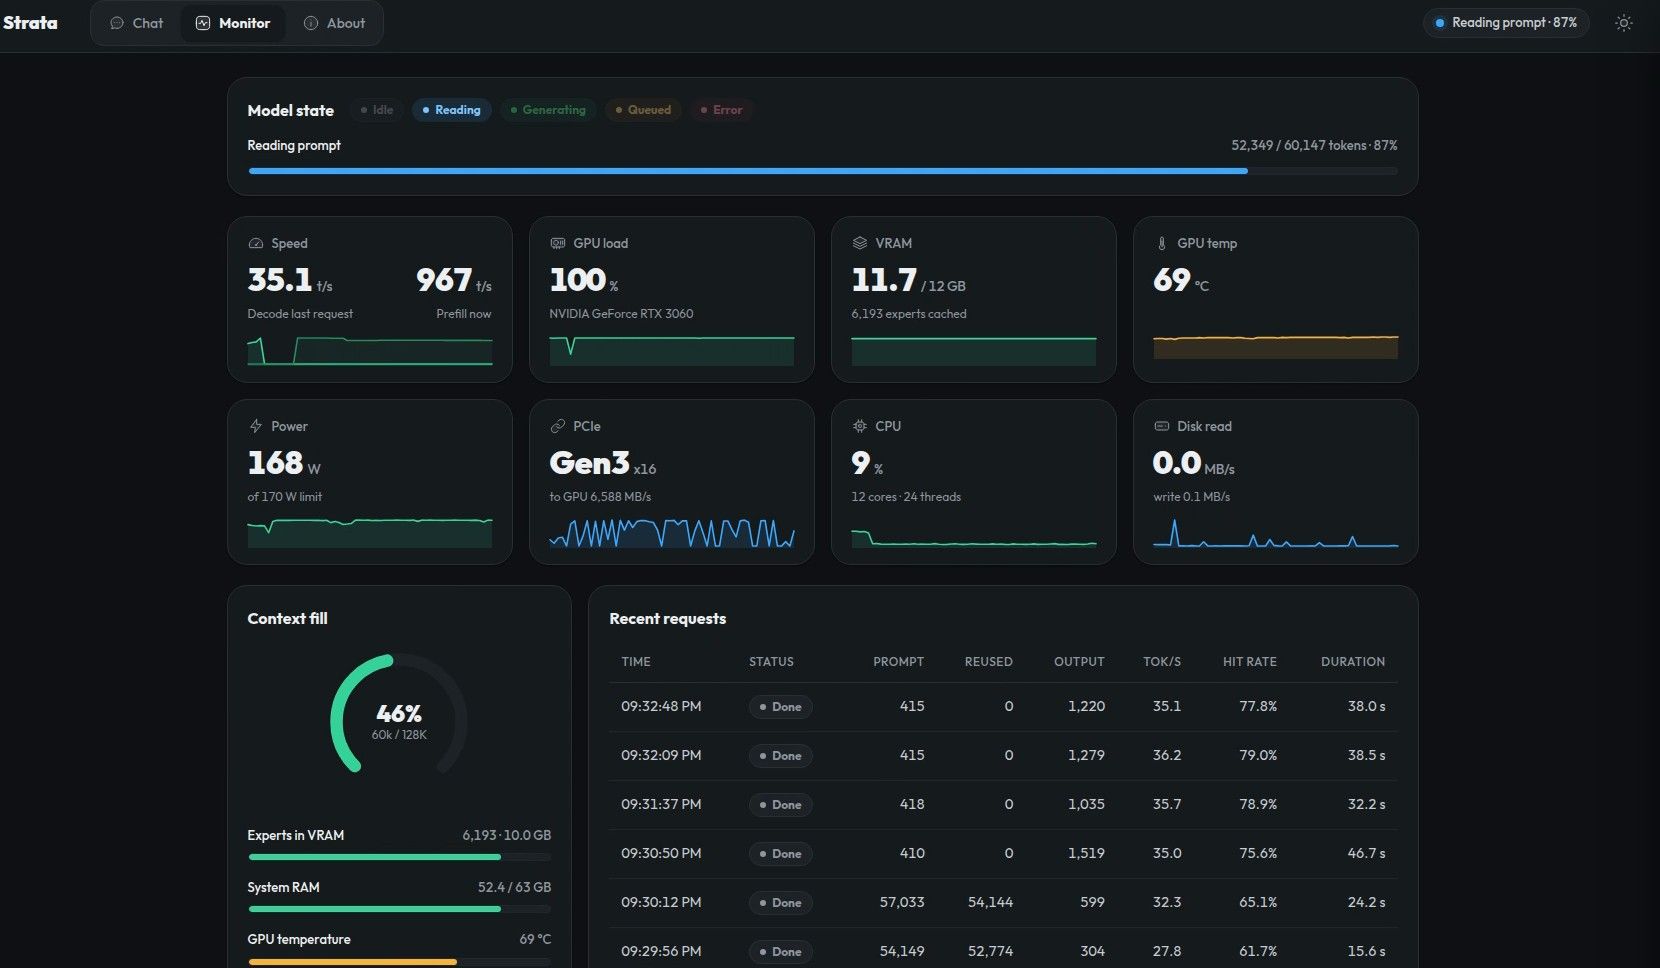Select the Reading model state chip
This screenshot has width=1660, height=968.
[x=451, y=110]
